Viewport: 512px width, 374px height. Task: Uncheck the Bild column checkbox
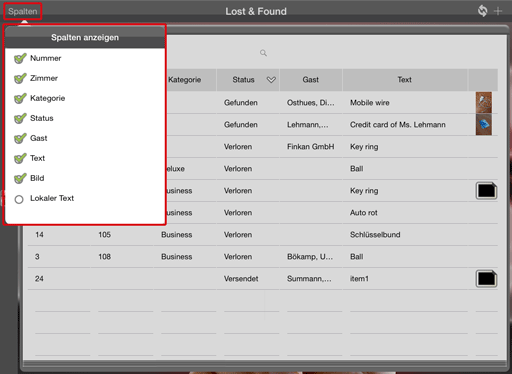pos(20,178)
